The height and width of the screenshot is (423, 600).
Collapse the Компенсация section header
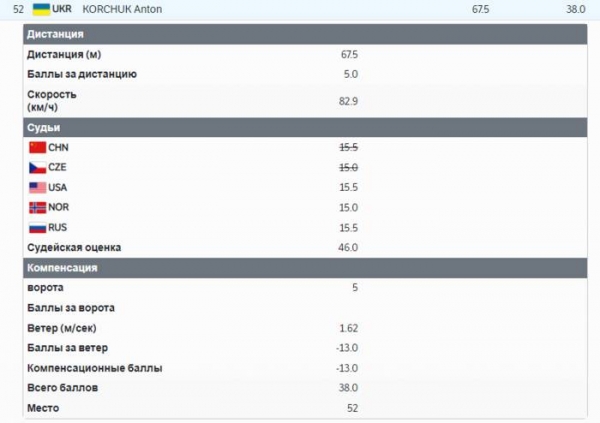coord(305,268)
